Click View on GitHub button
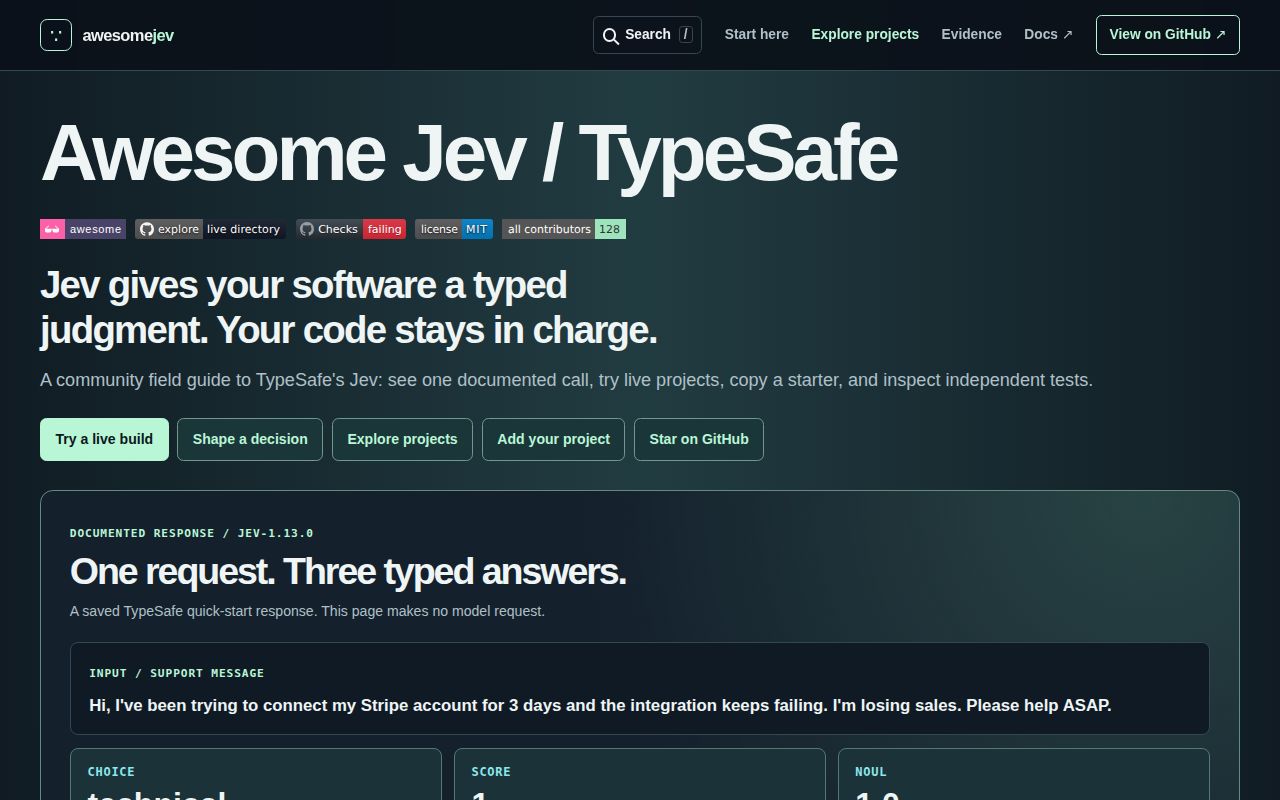 pyautogui.click(x=1168, y=35)
